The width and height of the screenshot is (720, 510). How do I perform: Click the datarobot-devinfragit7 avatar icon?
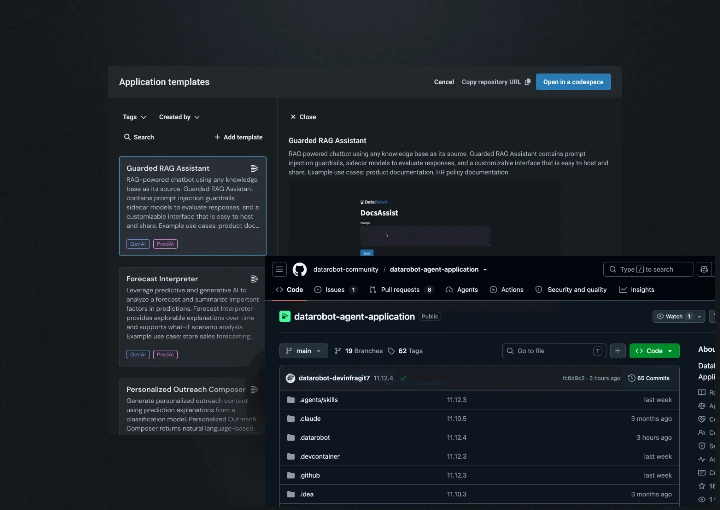[x=290, y=378]
